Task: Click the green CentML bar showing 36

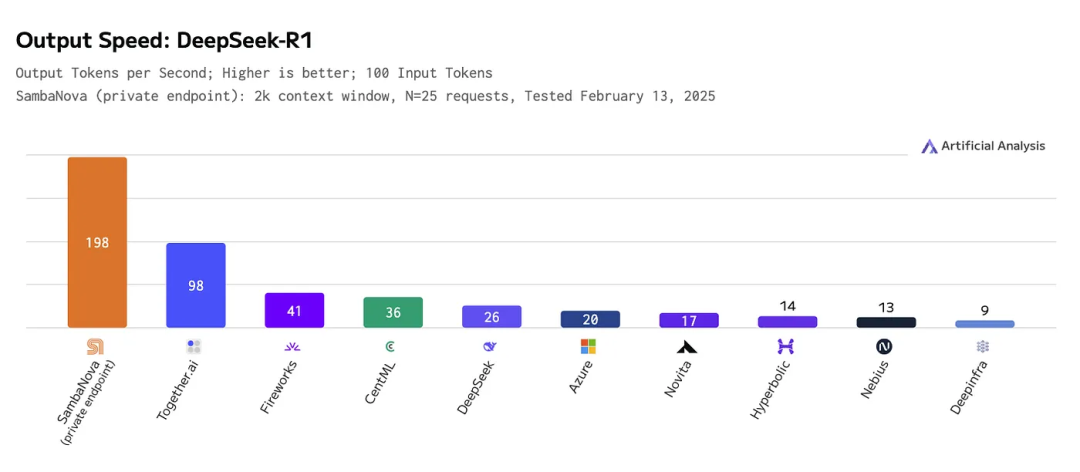Action: coord(393,312)
